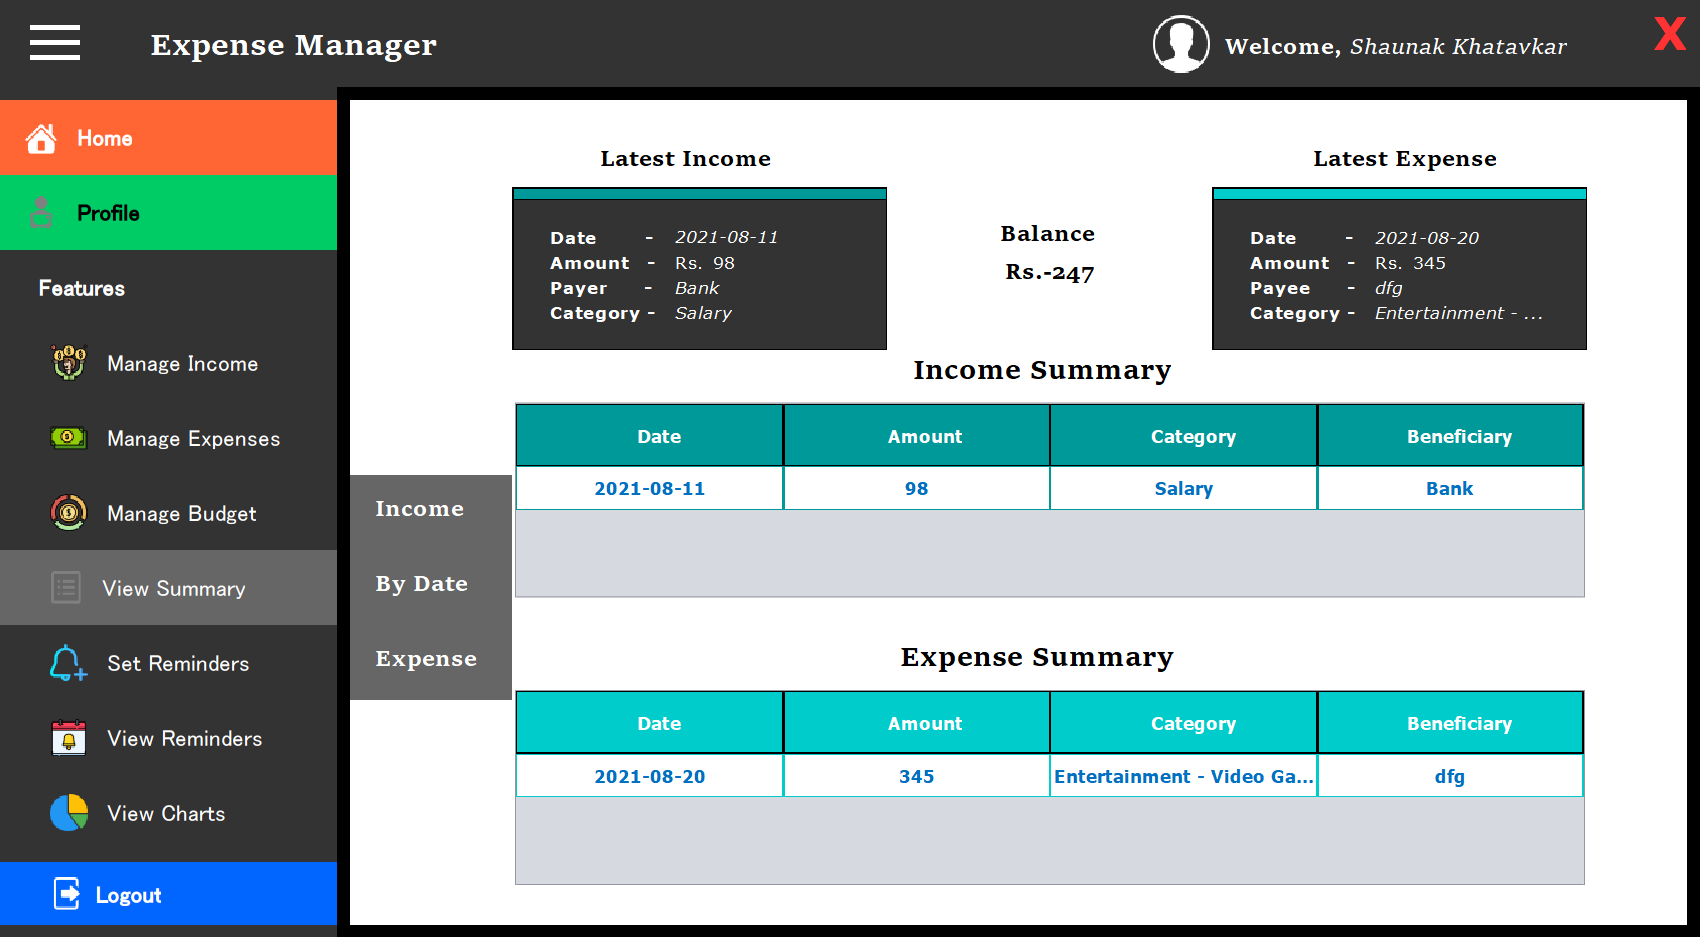Click the Logout arrow icon
Viewport: 1700px width, 937px height.
pos(66,894)
